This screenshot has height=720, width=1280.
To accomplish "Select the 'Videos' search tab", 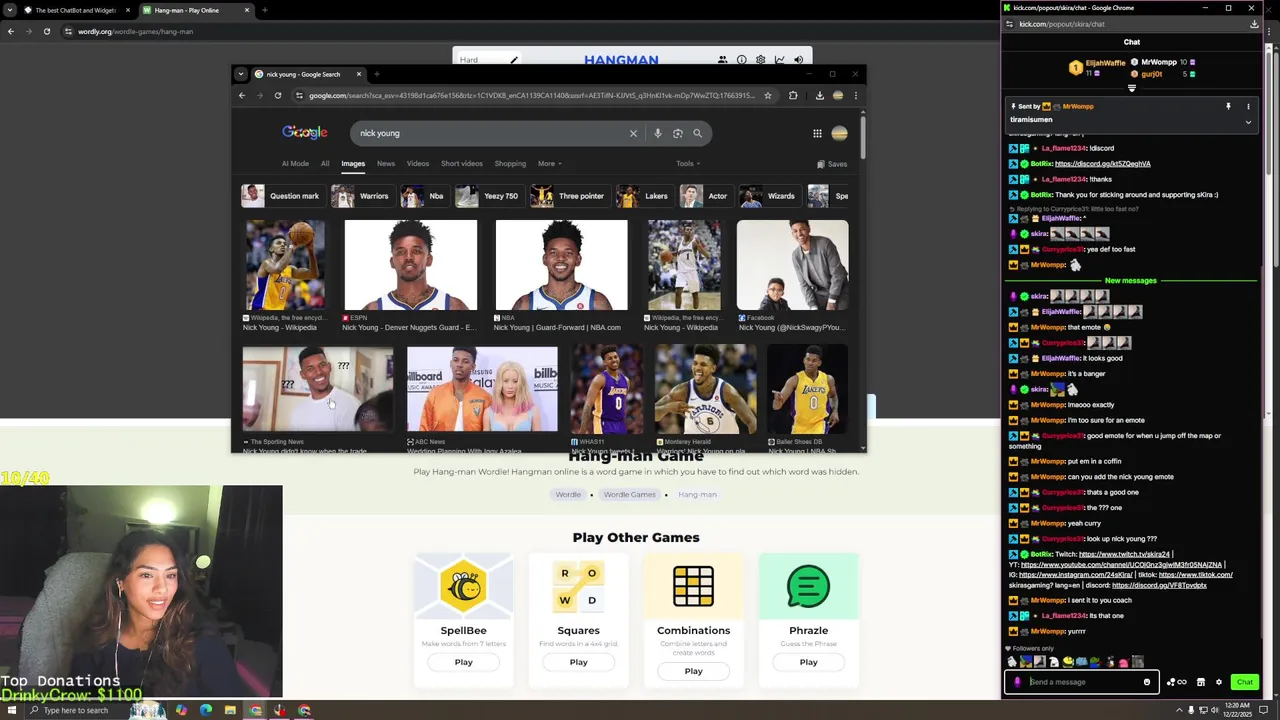I will tap(418, 164).
